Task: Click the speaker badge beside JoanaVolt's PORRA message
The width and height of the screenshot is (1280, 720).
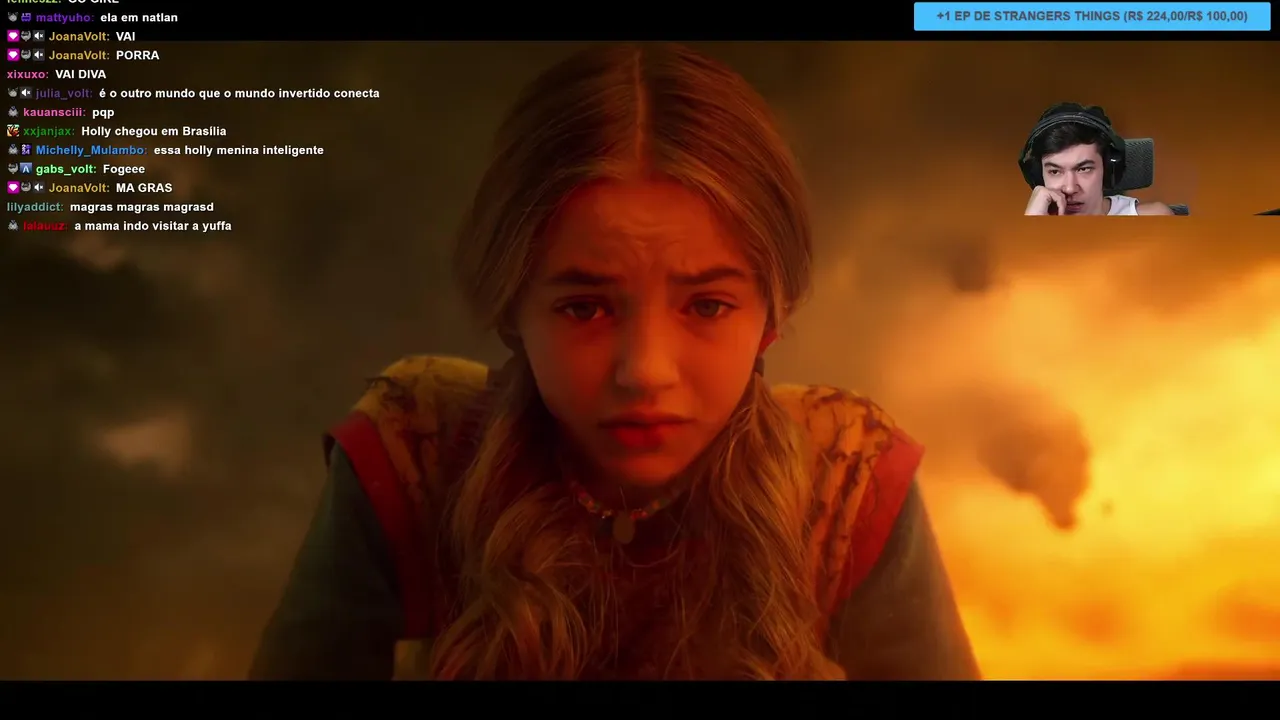Action: [x=39, y=55]
